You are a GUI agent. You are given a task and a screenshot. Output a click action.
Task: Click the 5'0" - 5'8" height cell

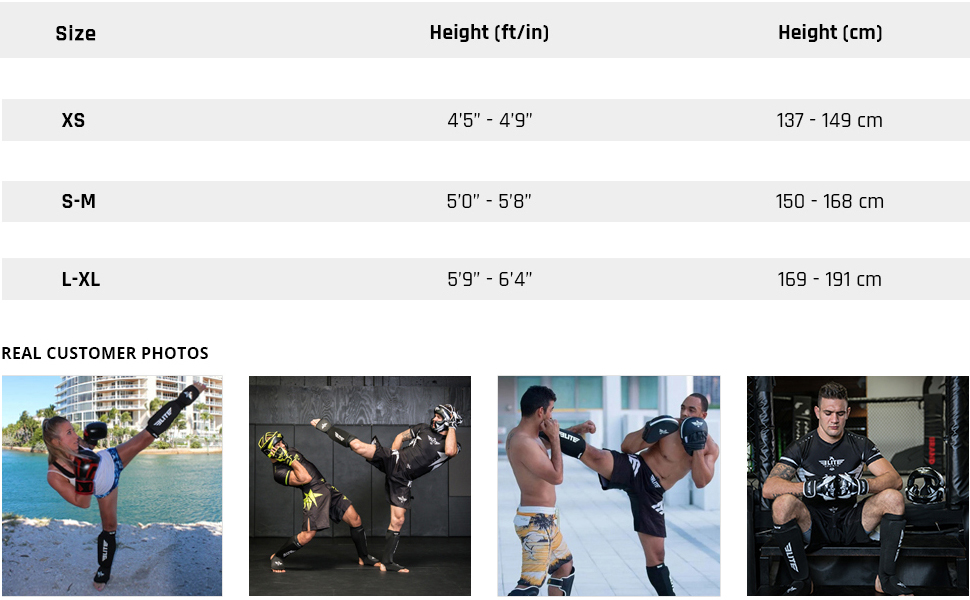click(489, 201)
